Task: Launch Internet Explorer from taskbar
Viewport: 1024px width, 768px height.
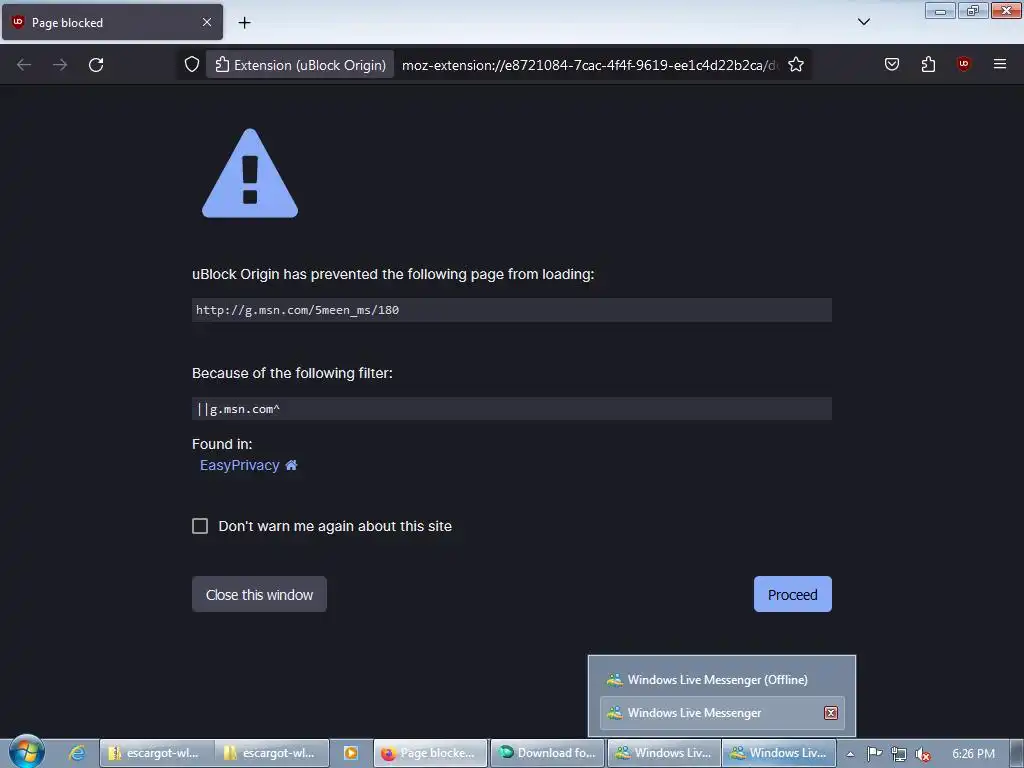Action: click(77, 753)
